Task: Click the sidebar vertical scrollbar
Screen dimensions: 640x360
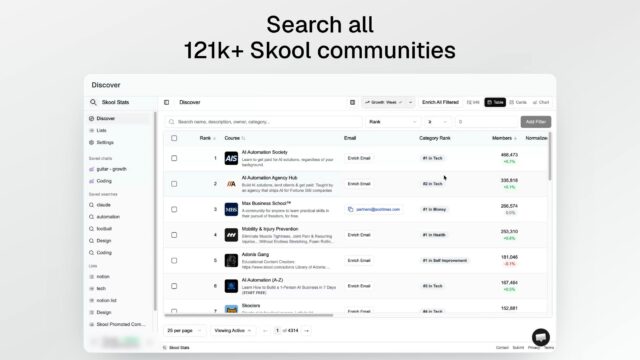Action: coord(155,211)
